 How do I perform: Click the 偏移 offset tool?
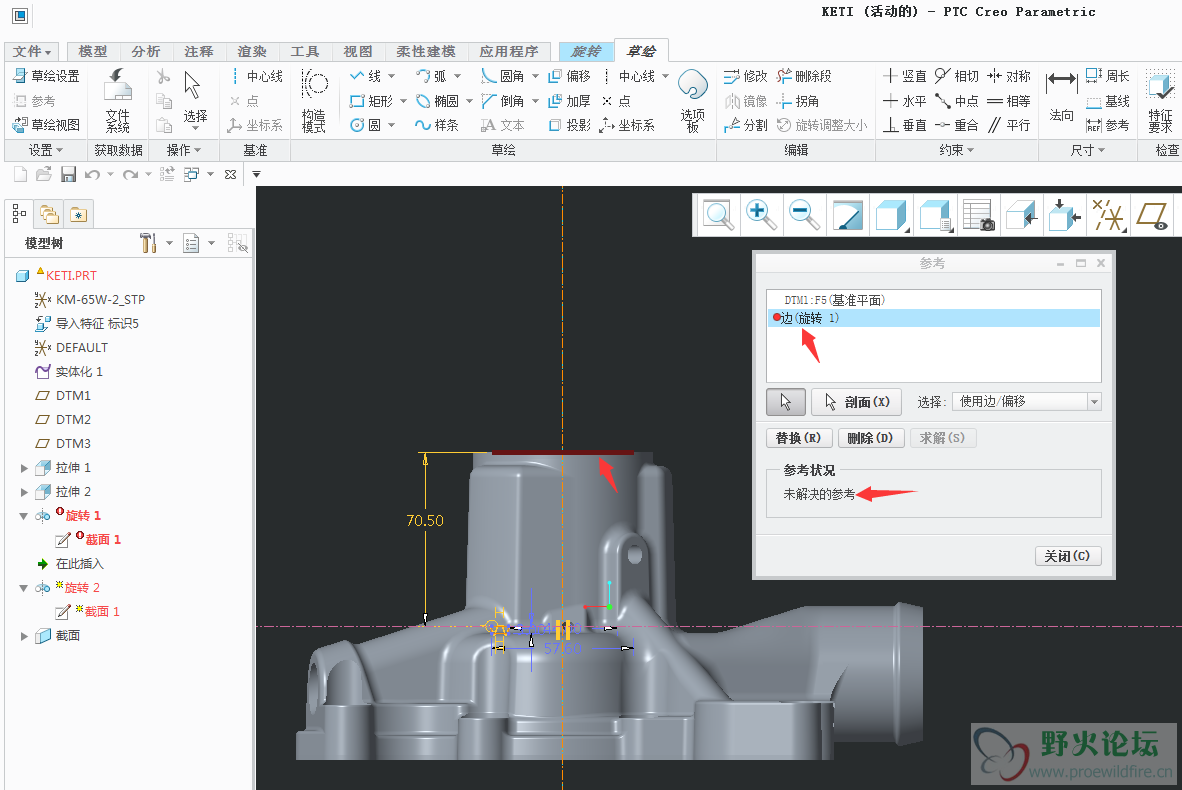pos(569,76)
